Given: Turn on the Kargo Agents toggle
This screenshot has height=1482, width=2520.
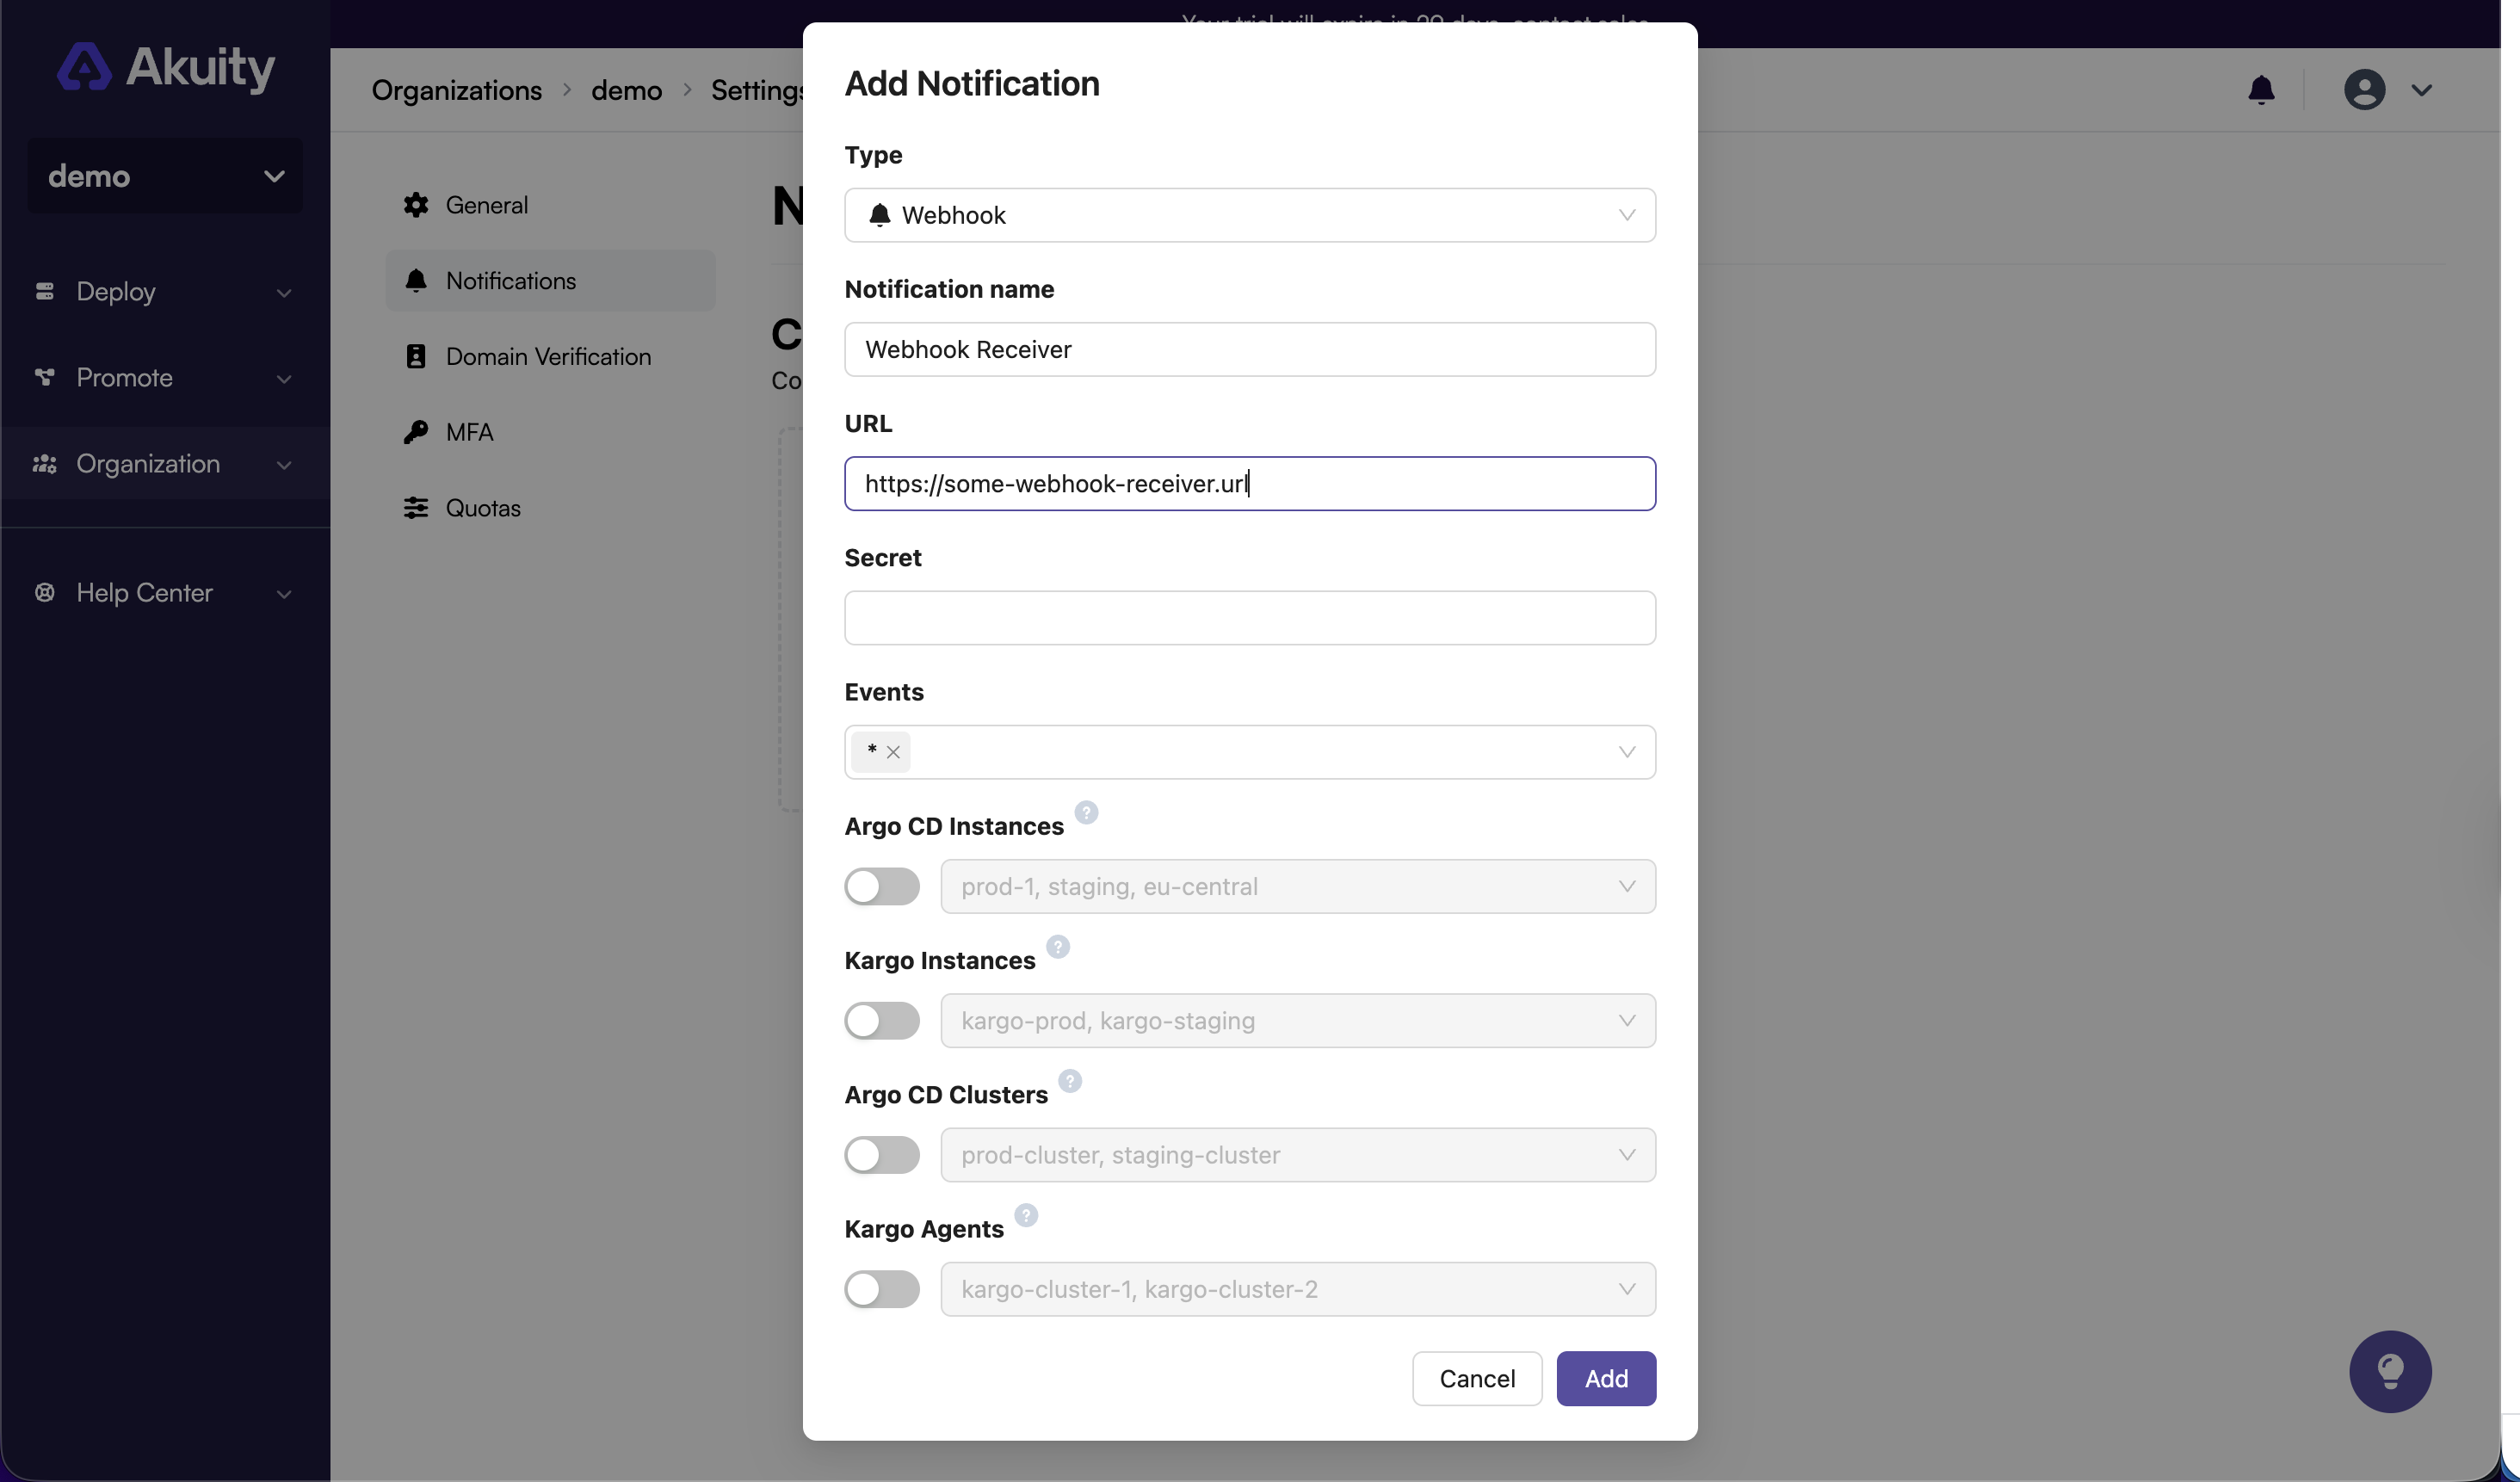Looking at the screenshot, I should pos(882,1289).
